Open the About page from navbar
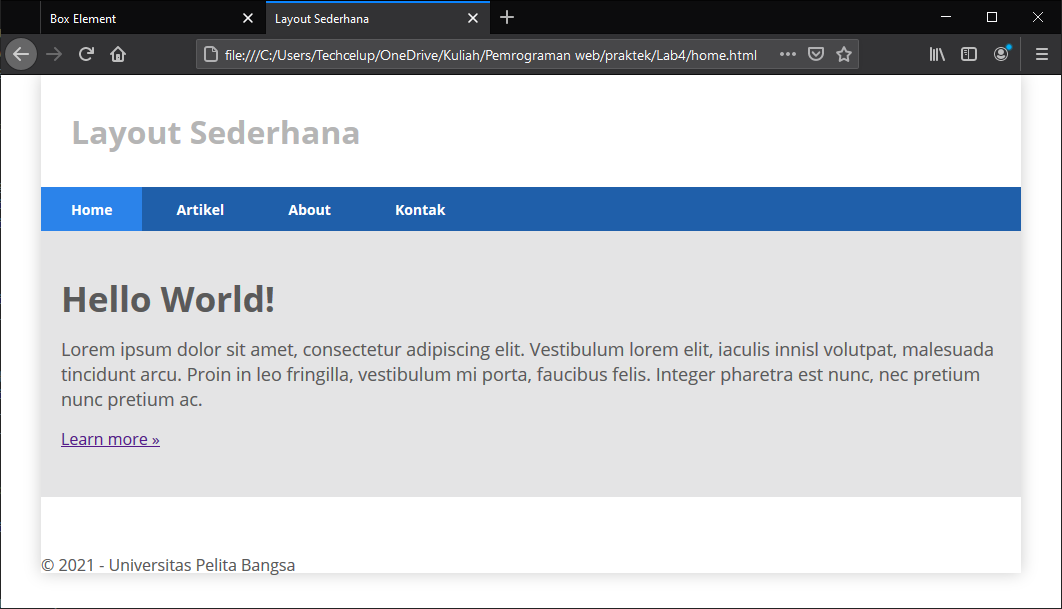 309,209
